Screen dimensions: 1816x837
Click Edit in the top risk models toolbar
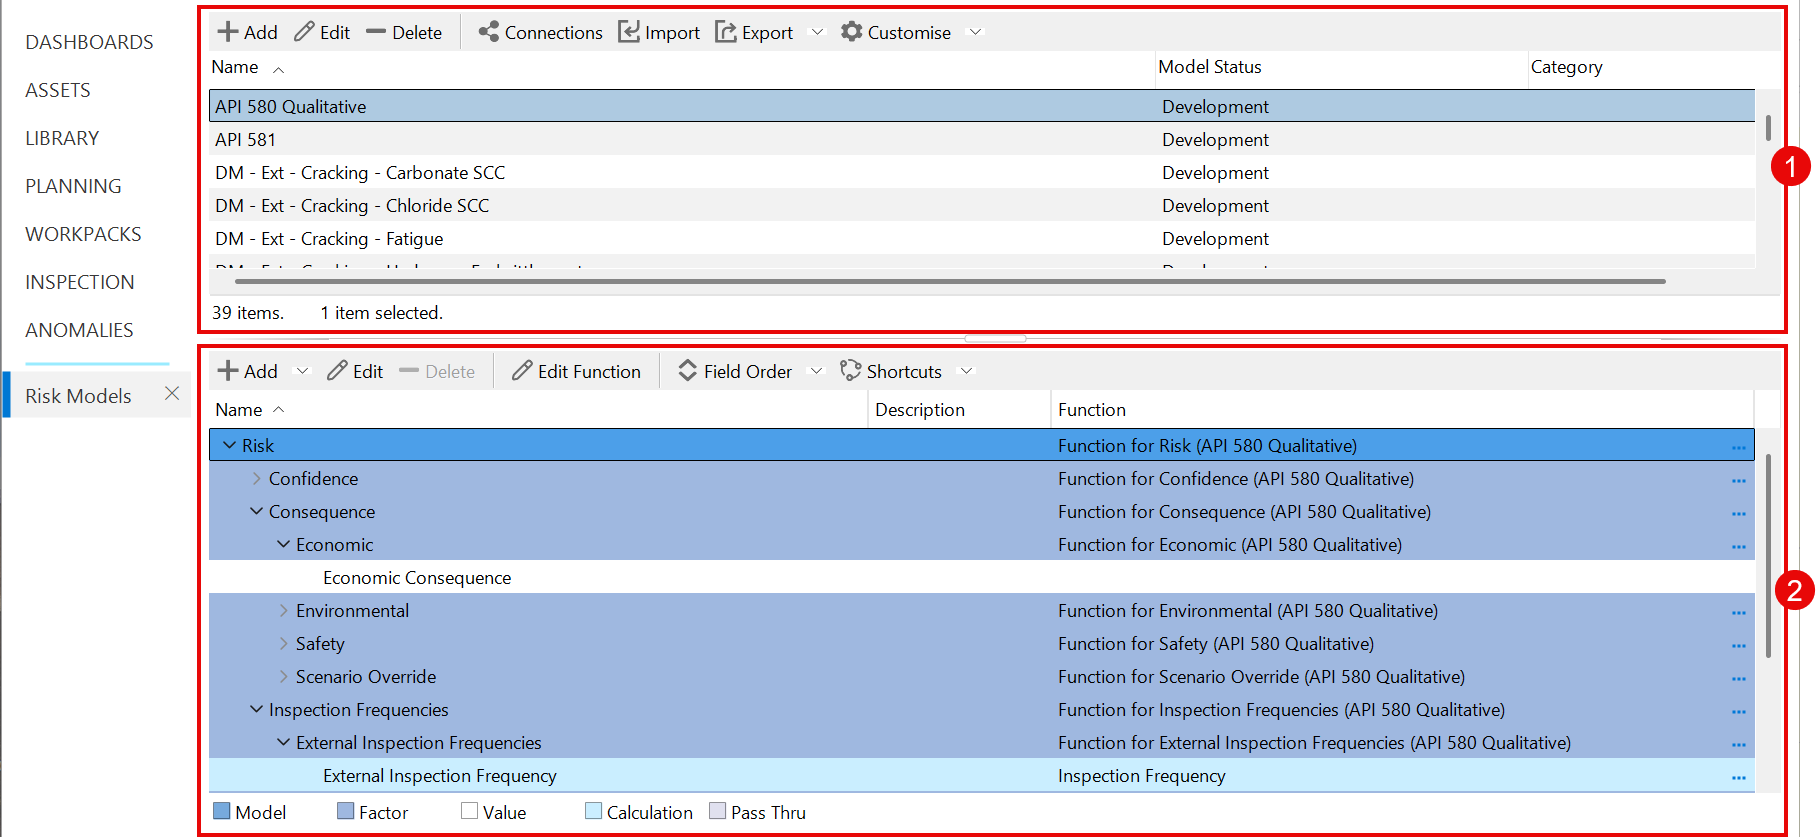tap(322, 32)
